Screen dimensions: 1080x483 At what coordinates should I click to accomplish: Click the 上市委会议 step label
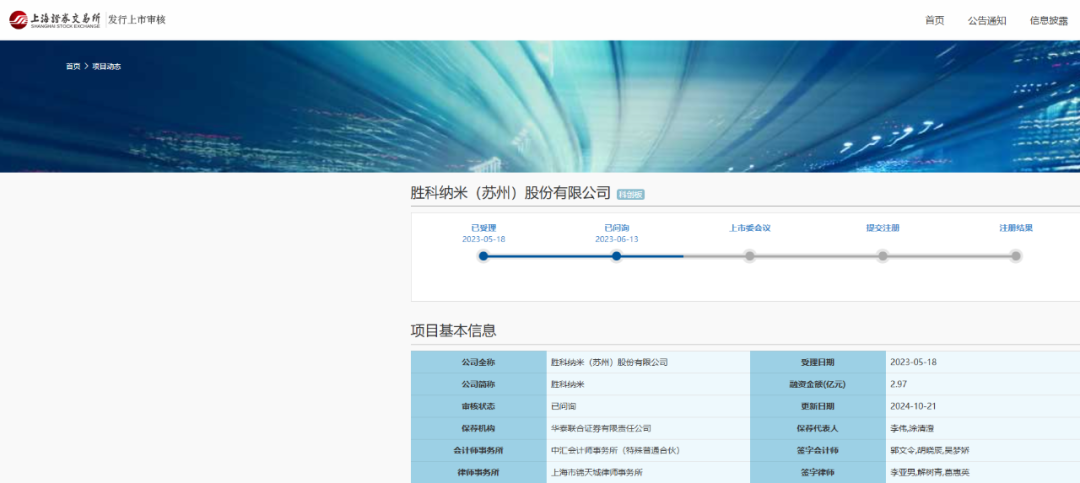coord(749,228)
